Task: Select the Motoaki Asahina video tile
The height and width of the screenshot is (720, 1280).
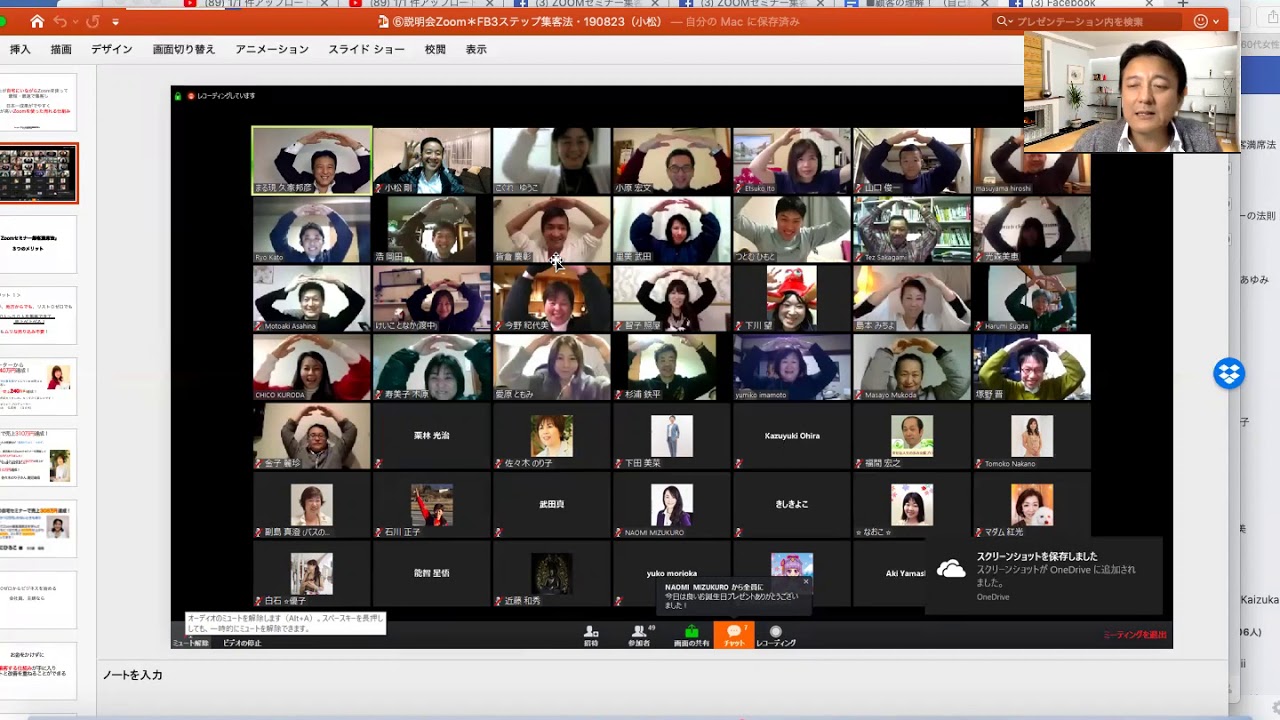Action: pos(312,298)
